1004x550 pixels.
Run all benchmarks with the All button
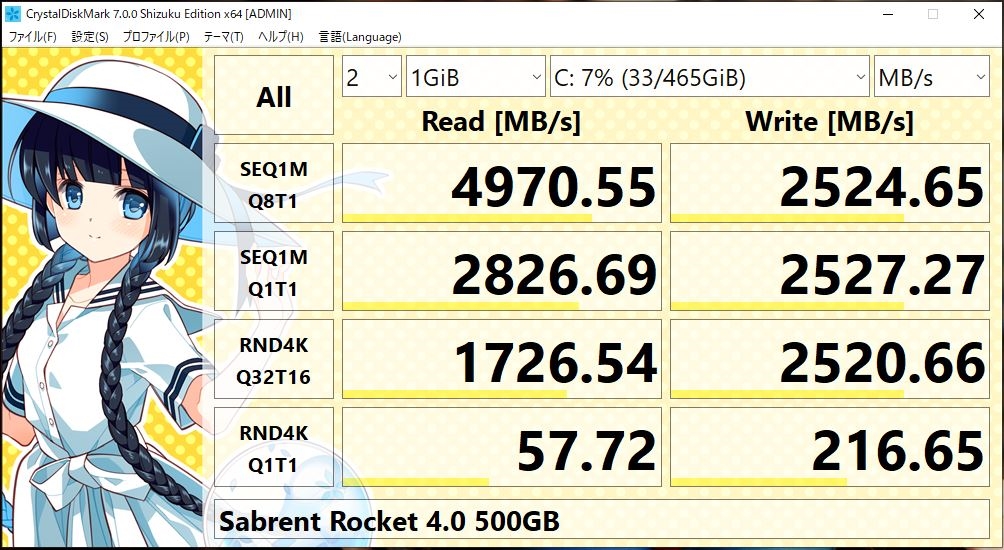(274, 95)
